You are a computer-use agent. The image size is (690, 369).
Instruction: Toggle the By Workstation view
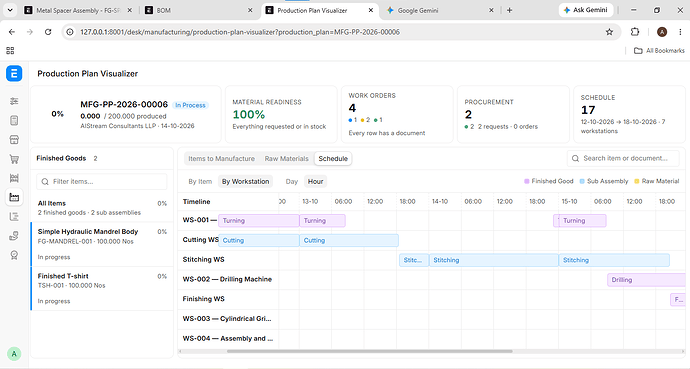coord(245,182)
